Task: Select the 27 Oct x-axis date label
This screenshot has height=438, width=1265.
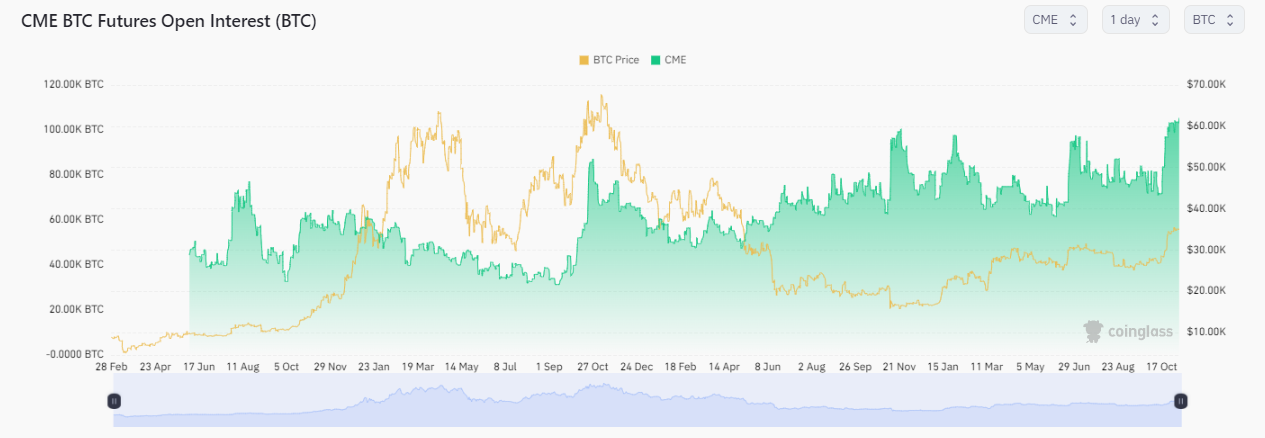Action: point(594,367)
